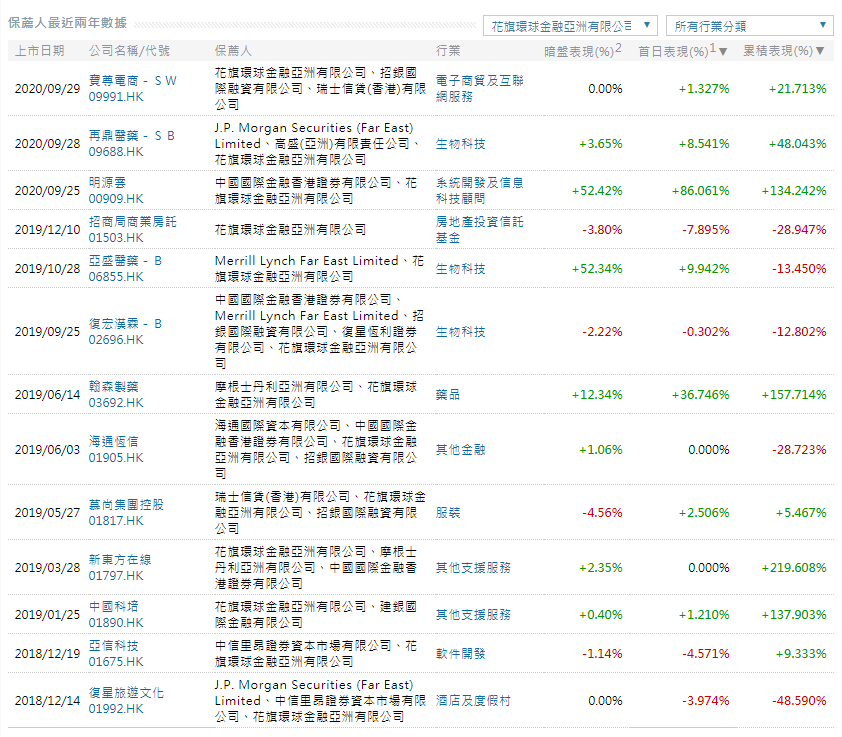Click cumulative value -48.590%
The height and width of the screenshot is (737, 842).
click(799, 700)
